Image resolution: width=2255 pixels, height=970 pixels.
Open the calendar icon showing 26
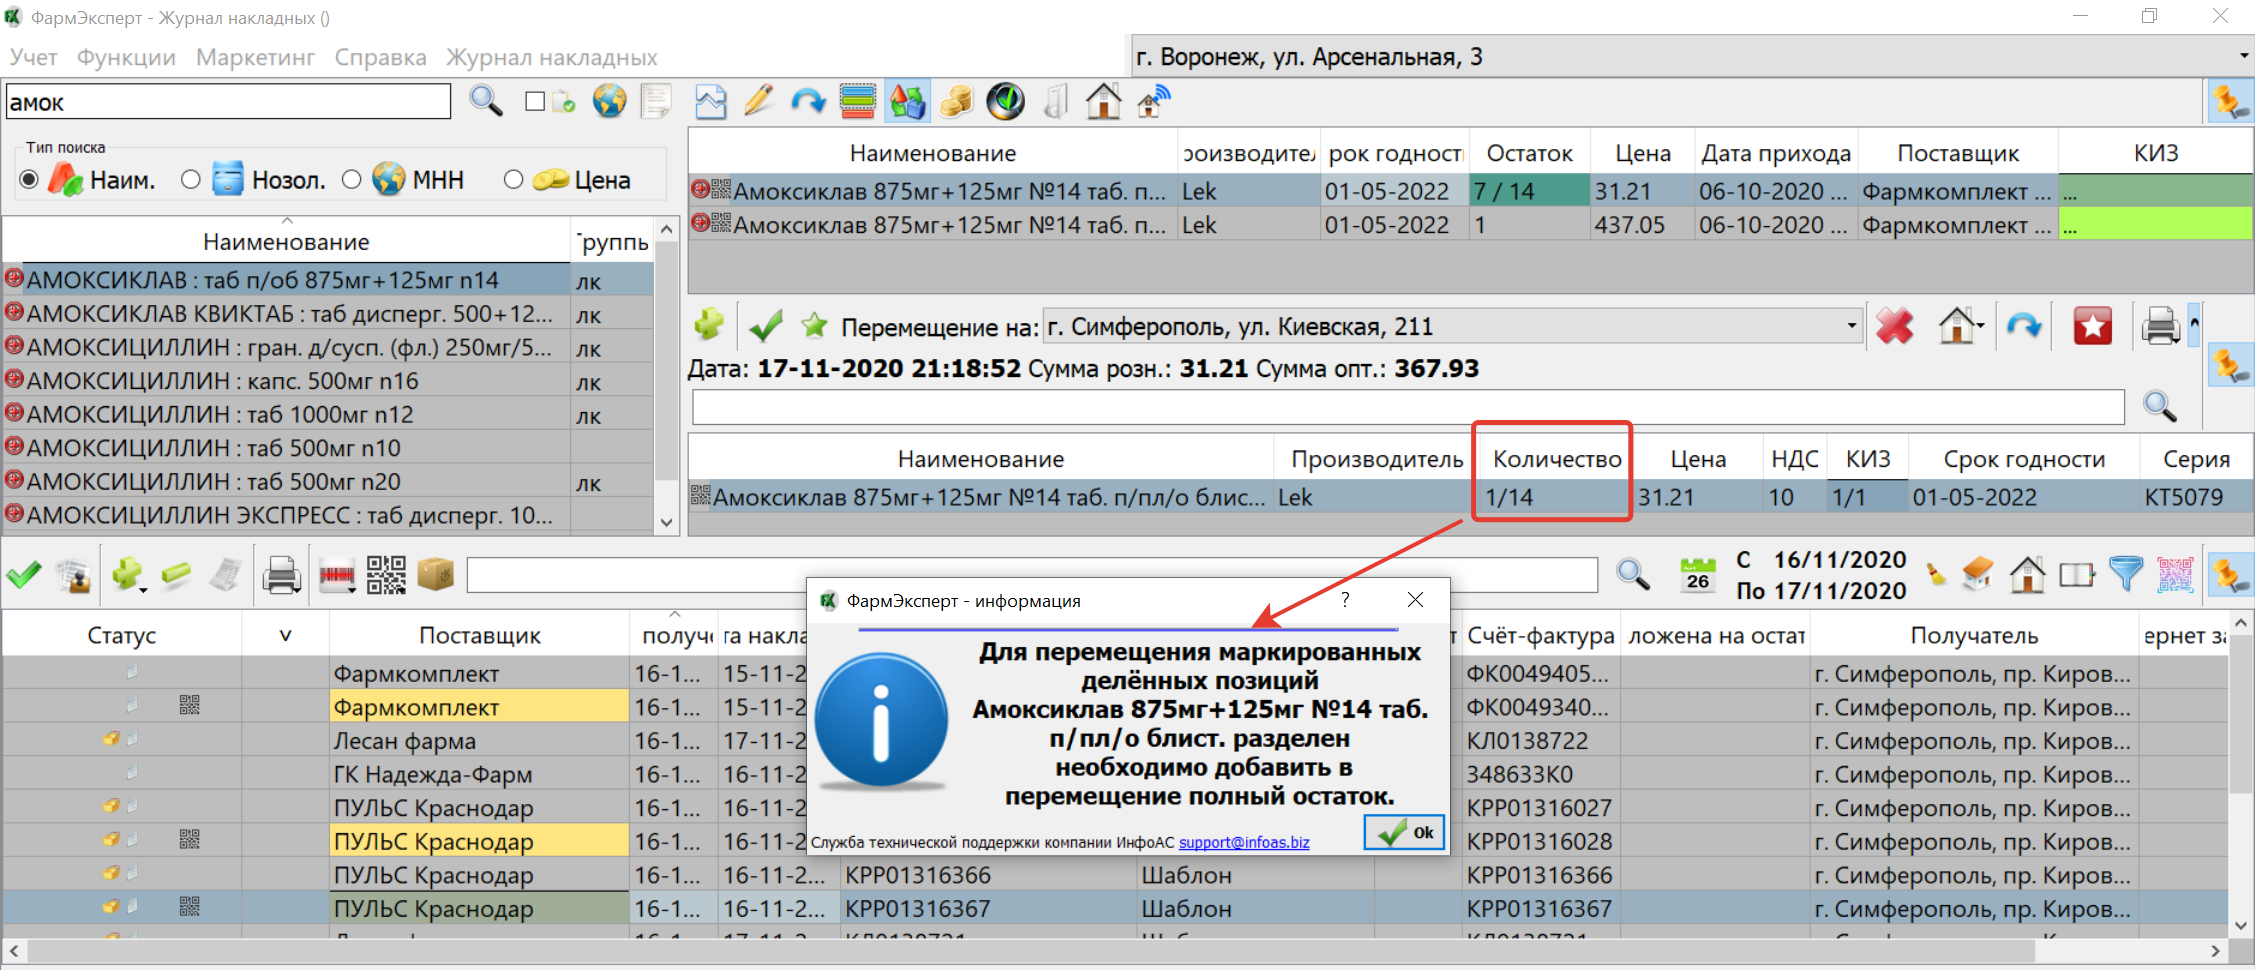pyautogui.click(x=1697, y=575)
